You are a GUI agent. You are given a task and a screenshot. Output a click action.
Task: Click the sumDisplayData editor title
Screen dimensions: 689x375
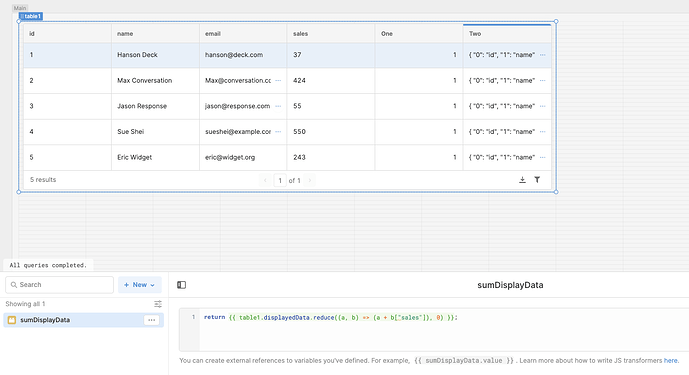coord(510,285)
